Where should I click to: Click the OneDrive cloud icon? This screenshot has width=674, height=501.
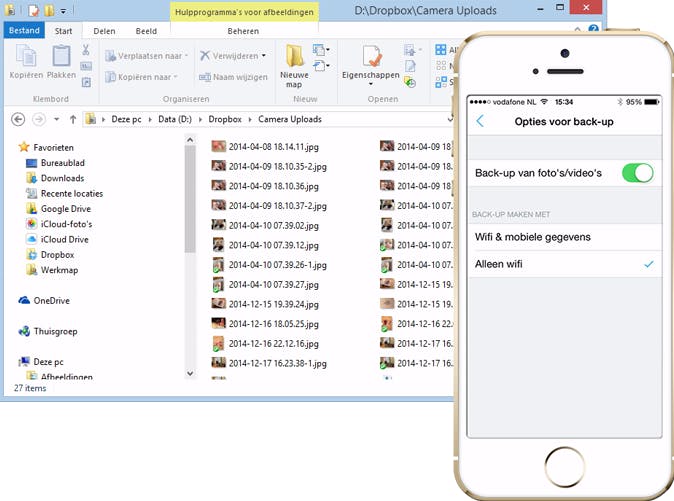pos(24,300)
